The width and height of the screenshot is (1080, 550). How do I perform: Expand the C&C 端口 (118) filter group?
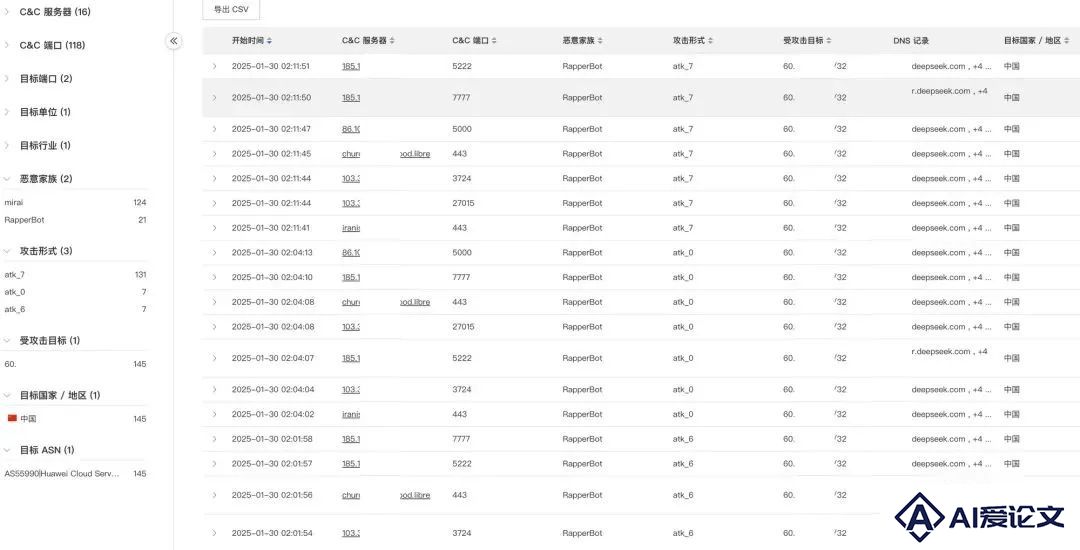(7, 45)
